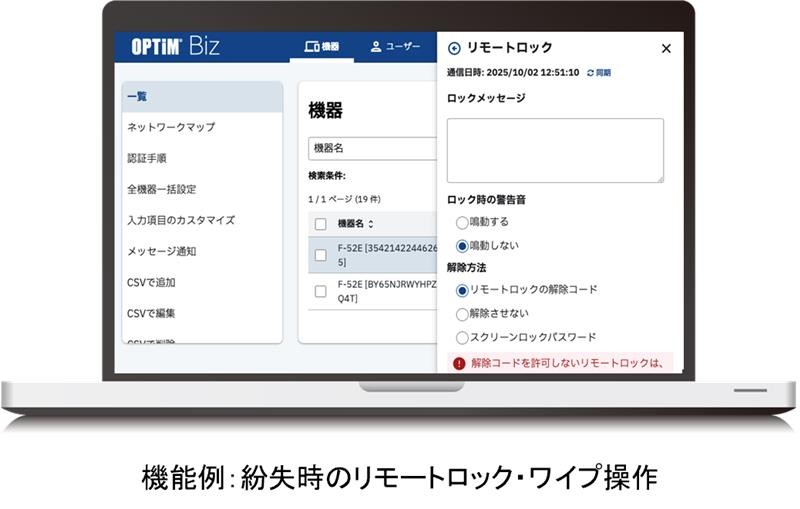Viewport: 800px width, 509px height.
Task: Click the 通信日時 timestamp text
Action: [513, 72]
